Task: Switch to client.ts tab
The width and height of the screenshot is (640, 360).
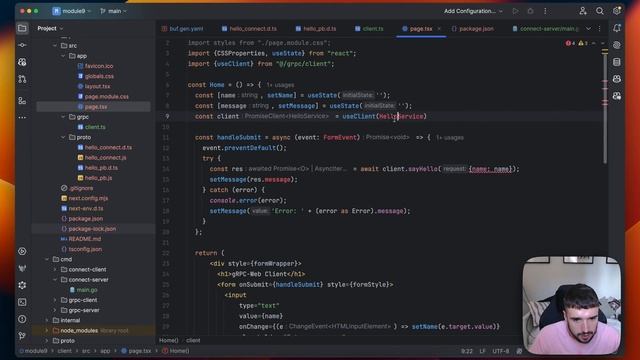Action: click(x=369, y=29)
